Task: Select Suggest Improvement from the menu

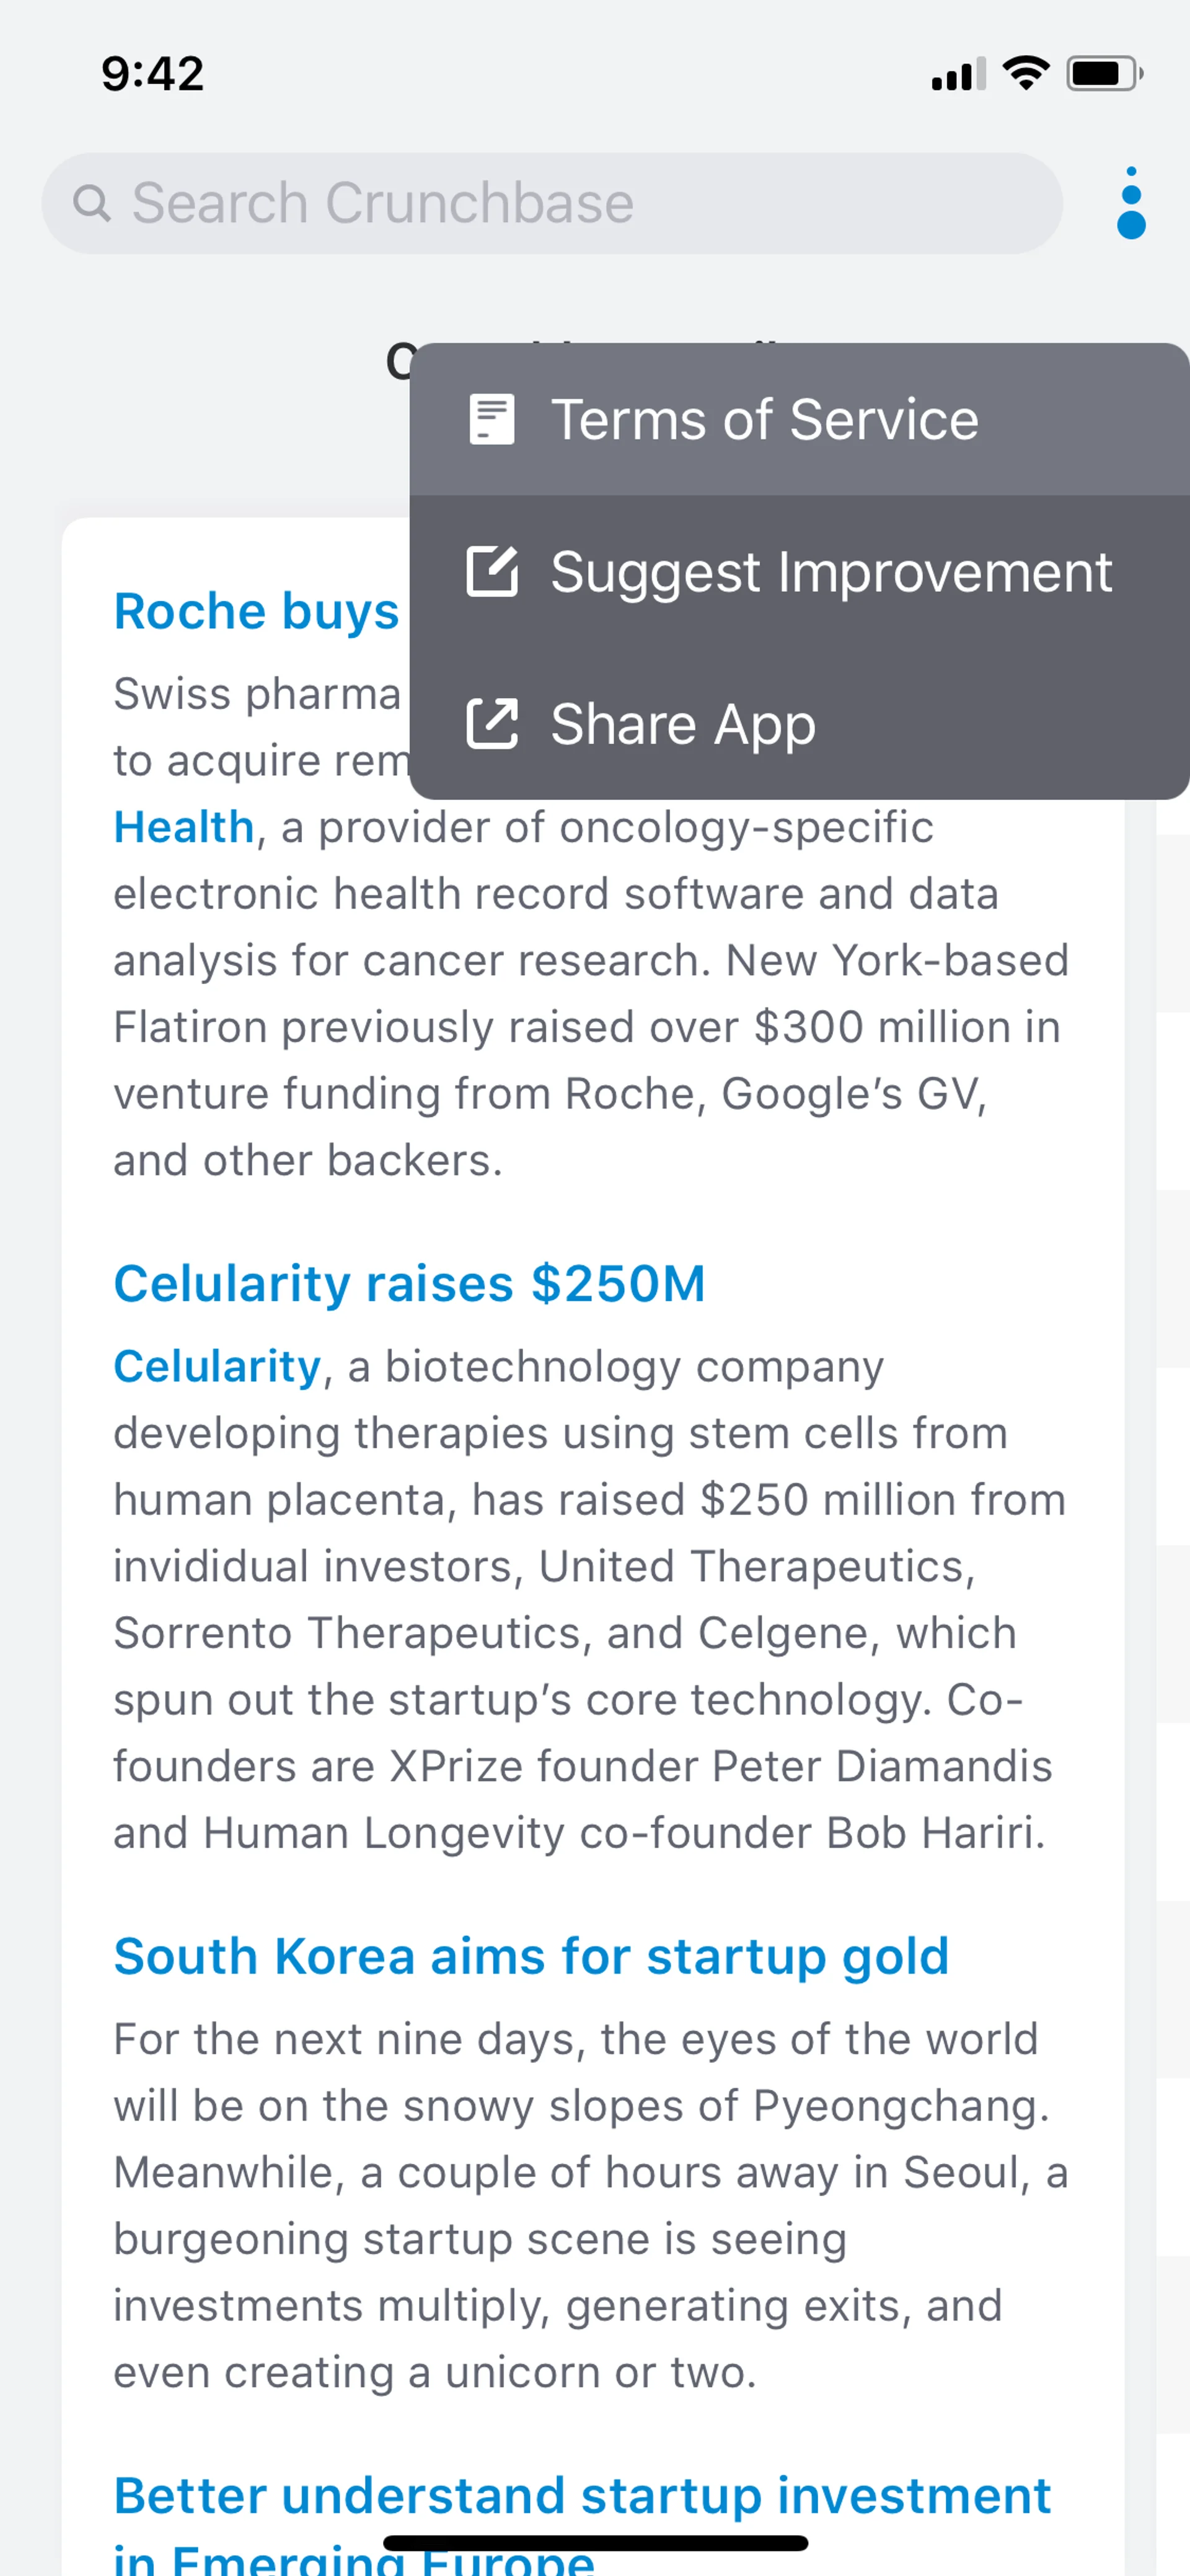Action: coord(830,572)
